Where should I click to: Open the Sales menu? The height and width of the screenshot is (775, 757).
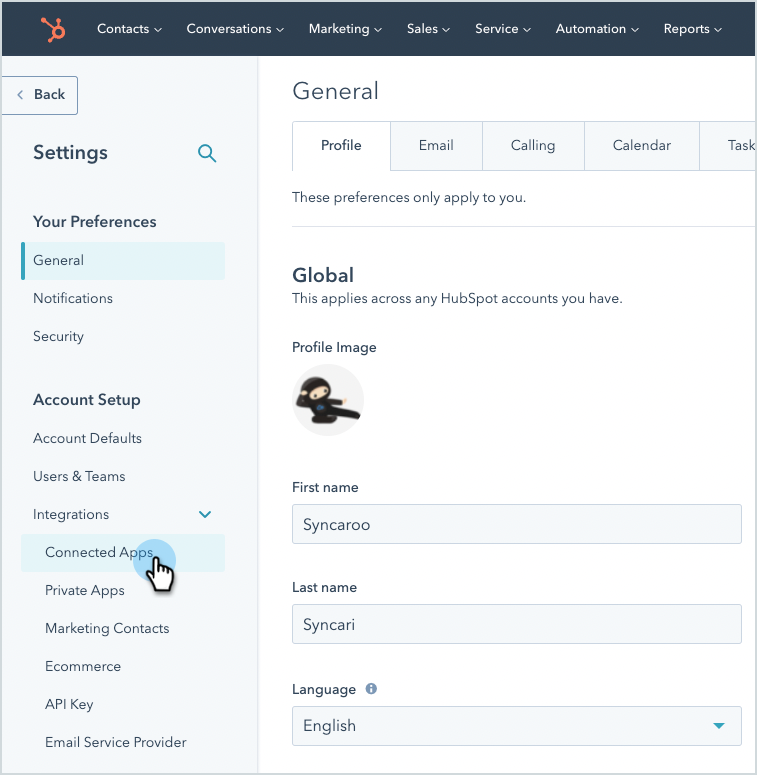coord(428,29)
